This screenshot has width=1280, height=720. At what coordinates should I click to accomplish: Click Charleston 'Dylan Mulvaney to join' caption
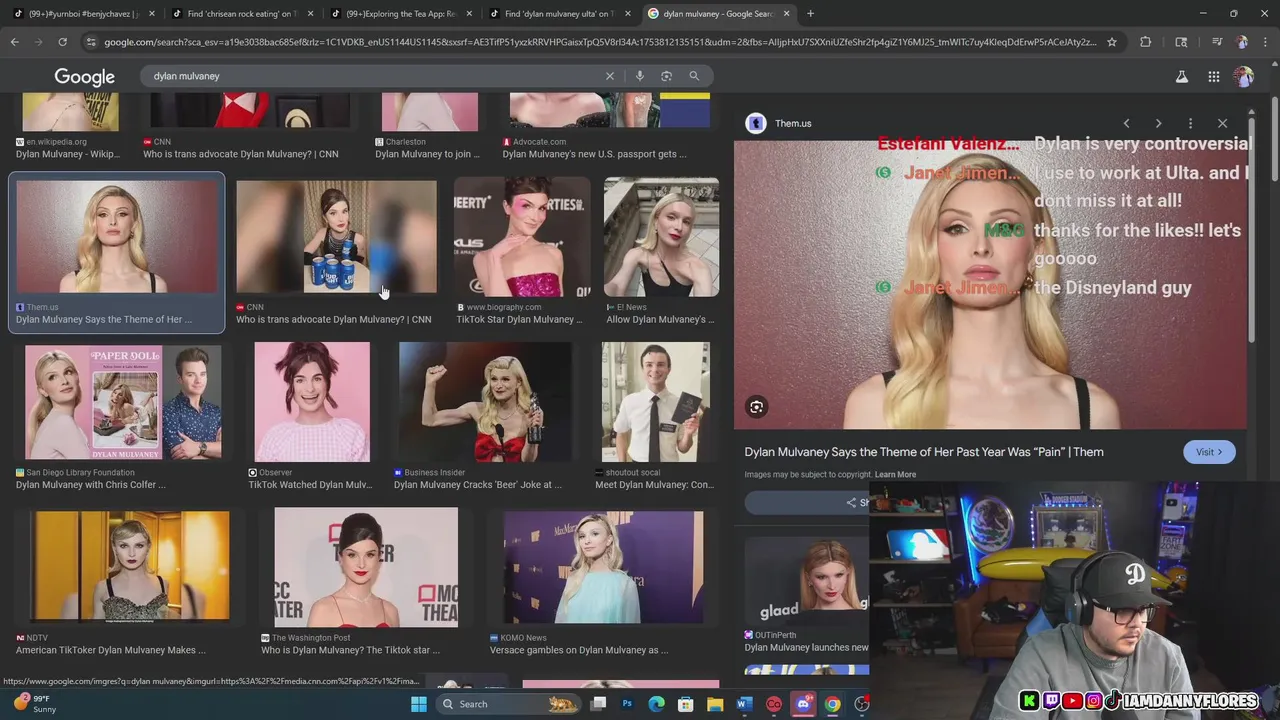click(x=427, y=154)
